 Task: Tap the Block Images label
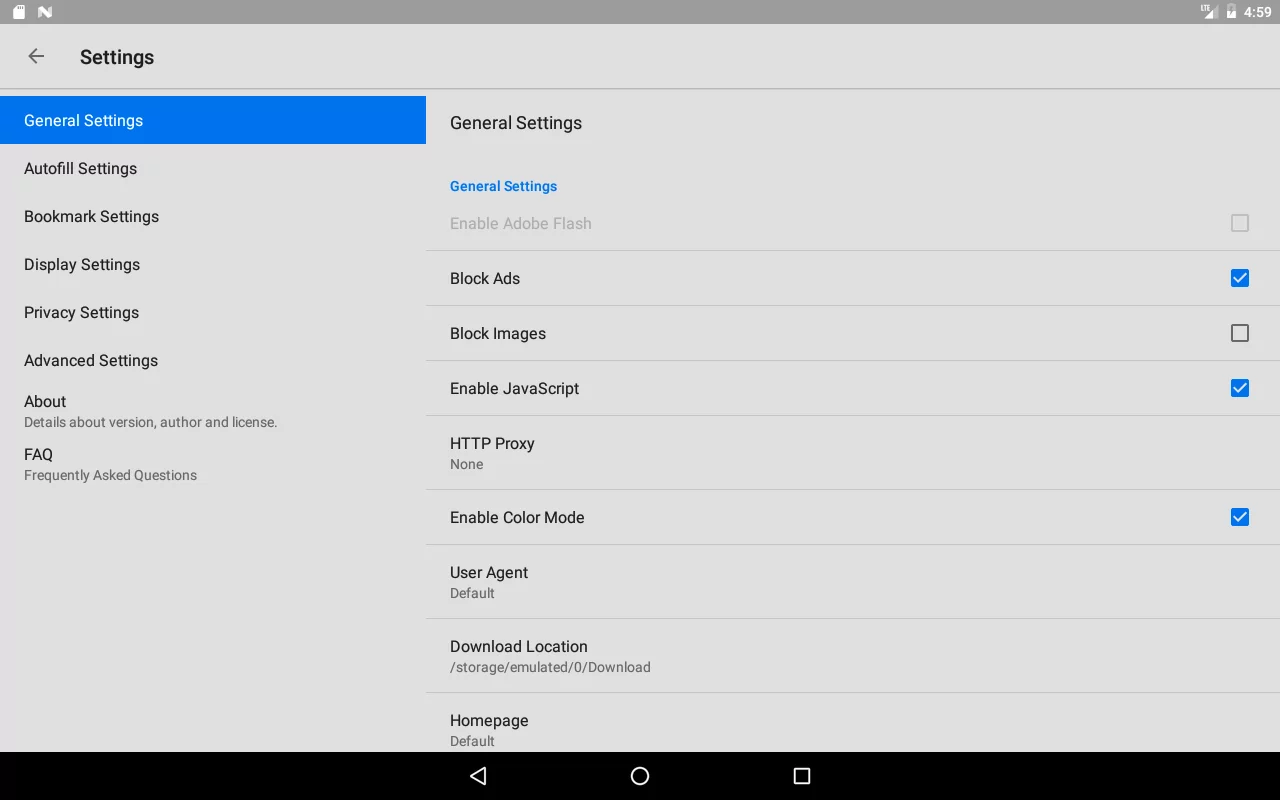point(498,333)
